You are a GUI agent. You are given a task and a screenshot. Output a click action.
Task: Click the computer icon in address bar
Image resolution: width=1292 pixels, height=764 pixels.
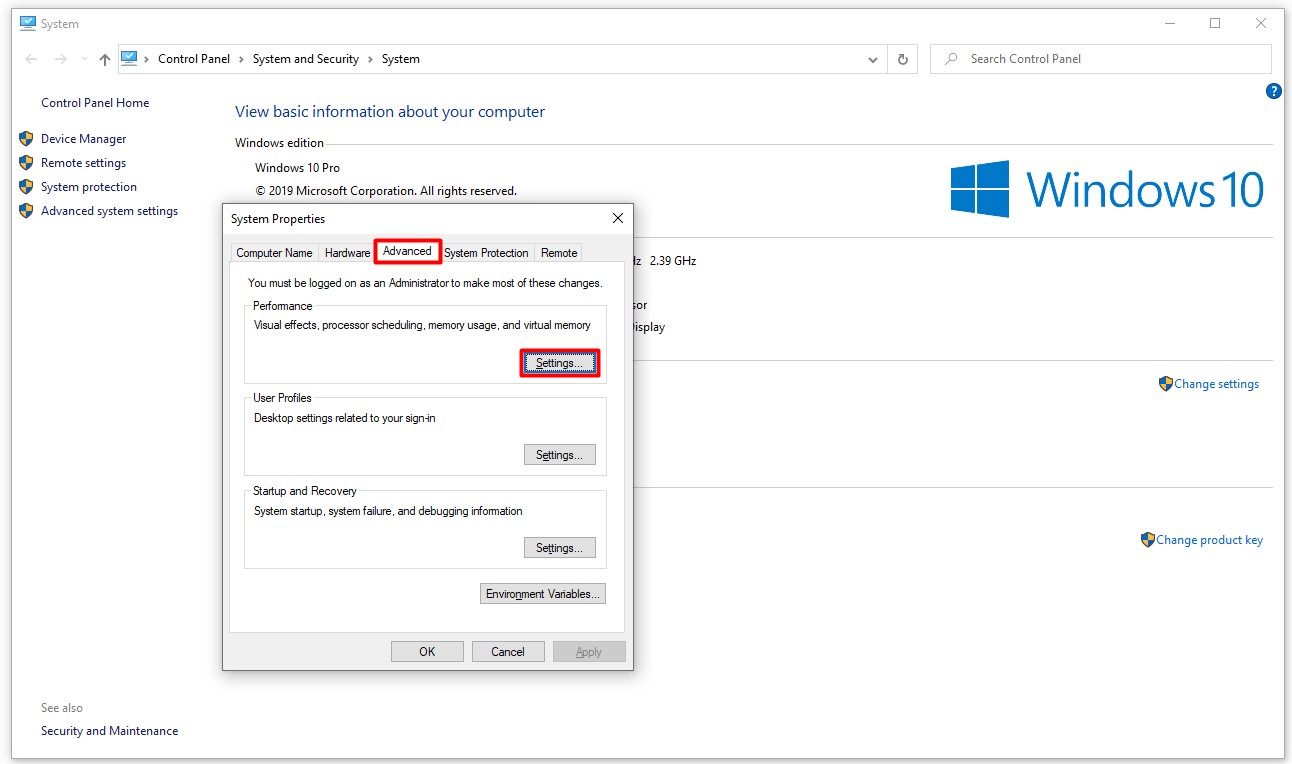(x=129, y=59)
